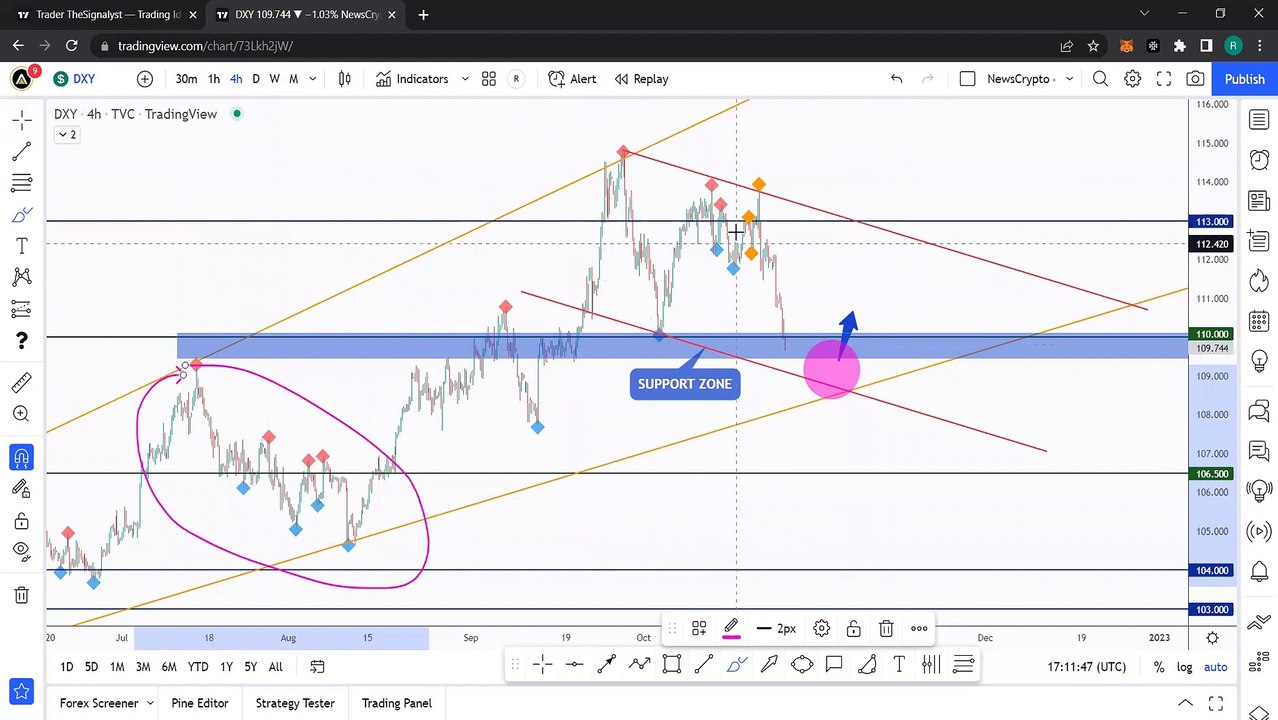Open the indicator templates grid icon

point(489,79)
